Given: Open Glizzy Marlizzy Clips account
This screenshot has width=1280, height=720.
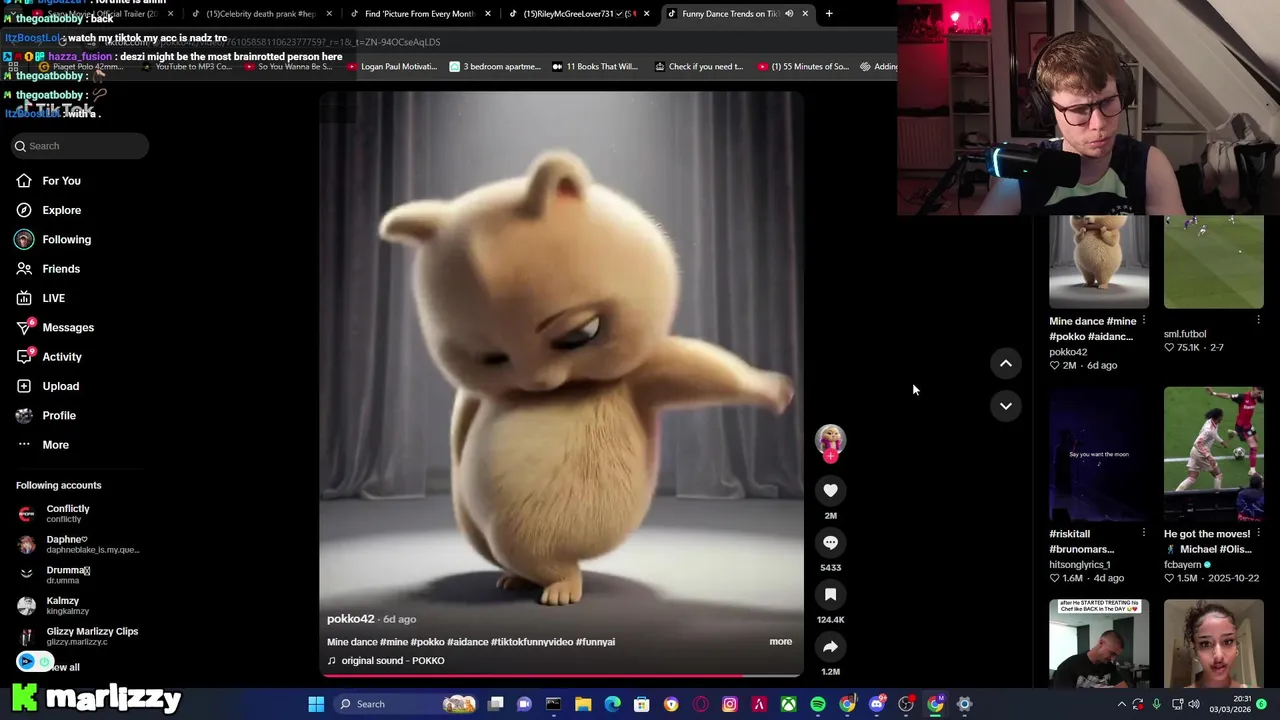Looking at the screenshot, I should [x=78, y=636].
